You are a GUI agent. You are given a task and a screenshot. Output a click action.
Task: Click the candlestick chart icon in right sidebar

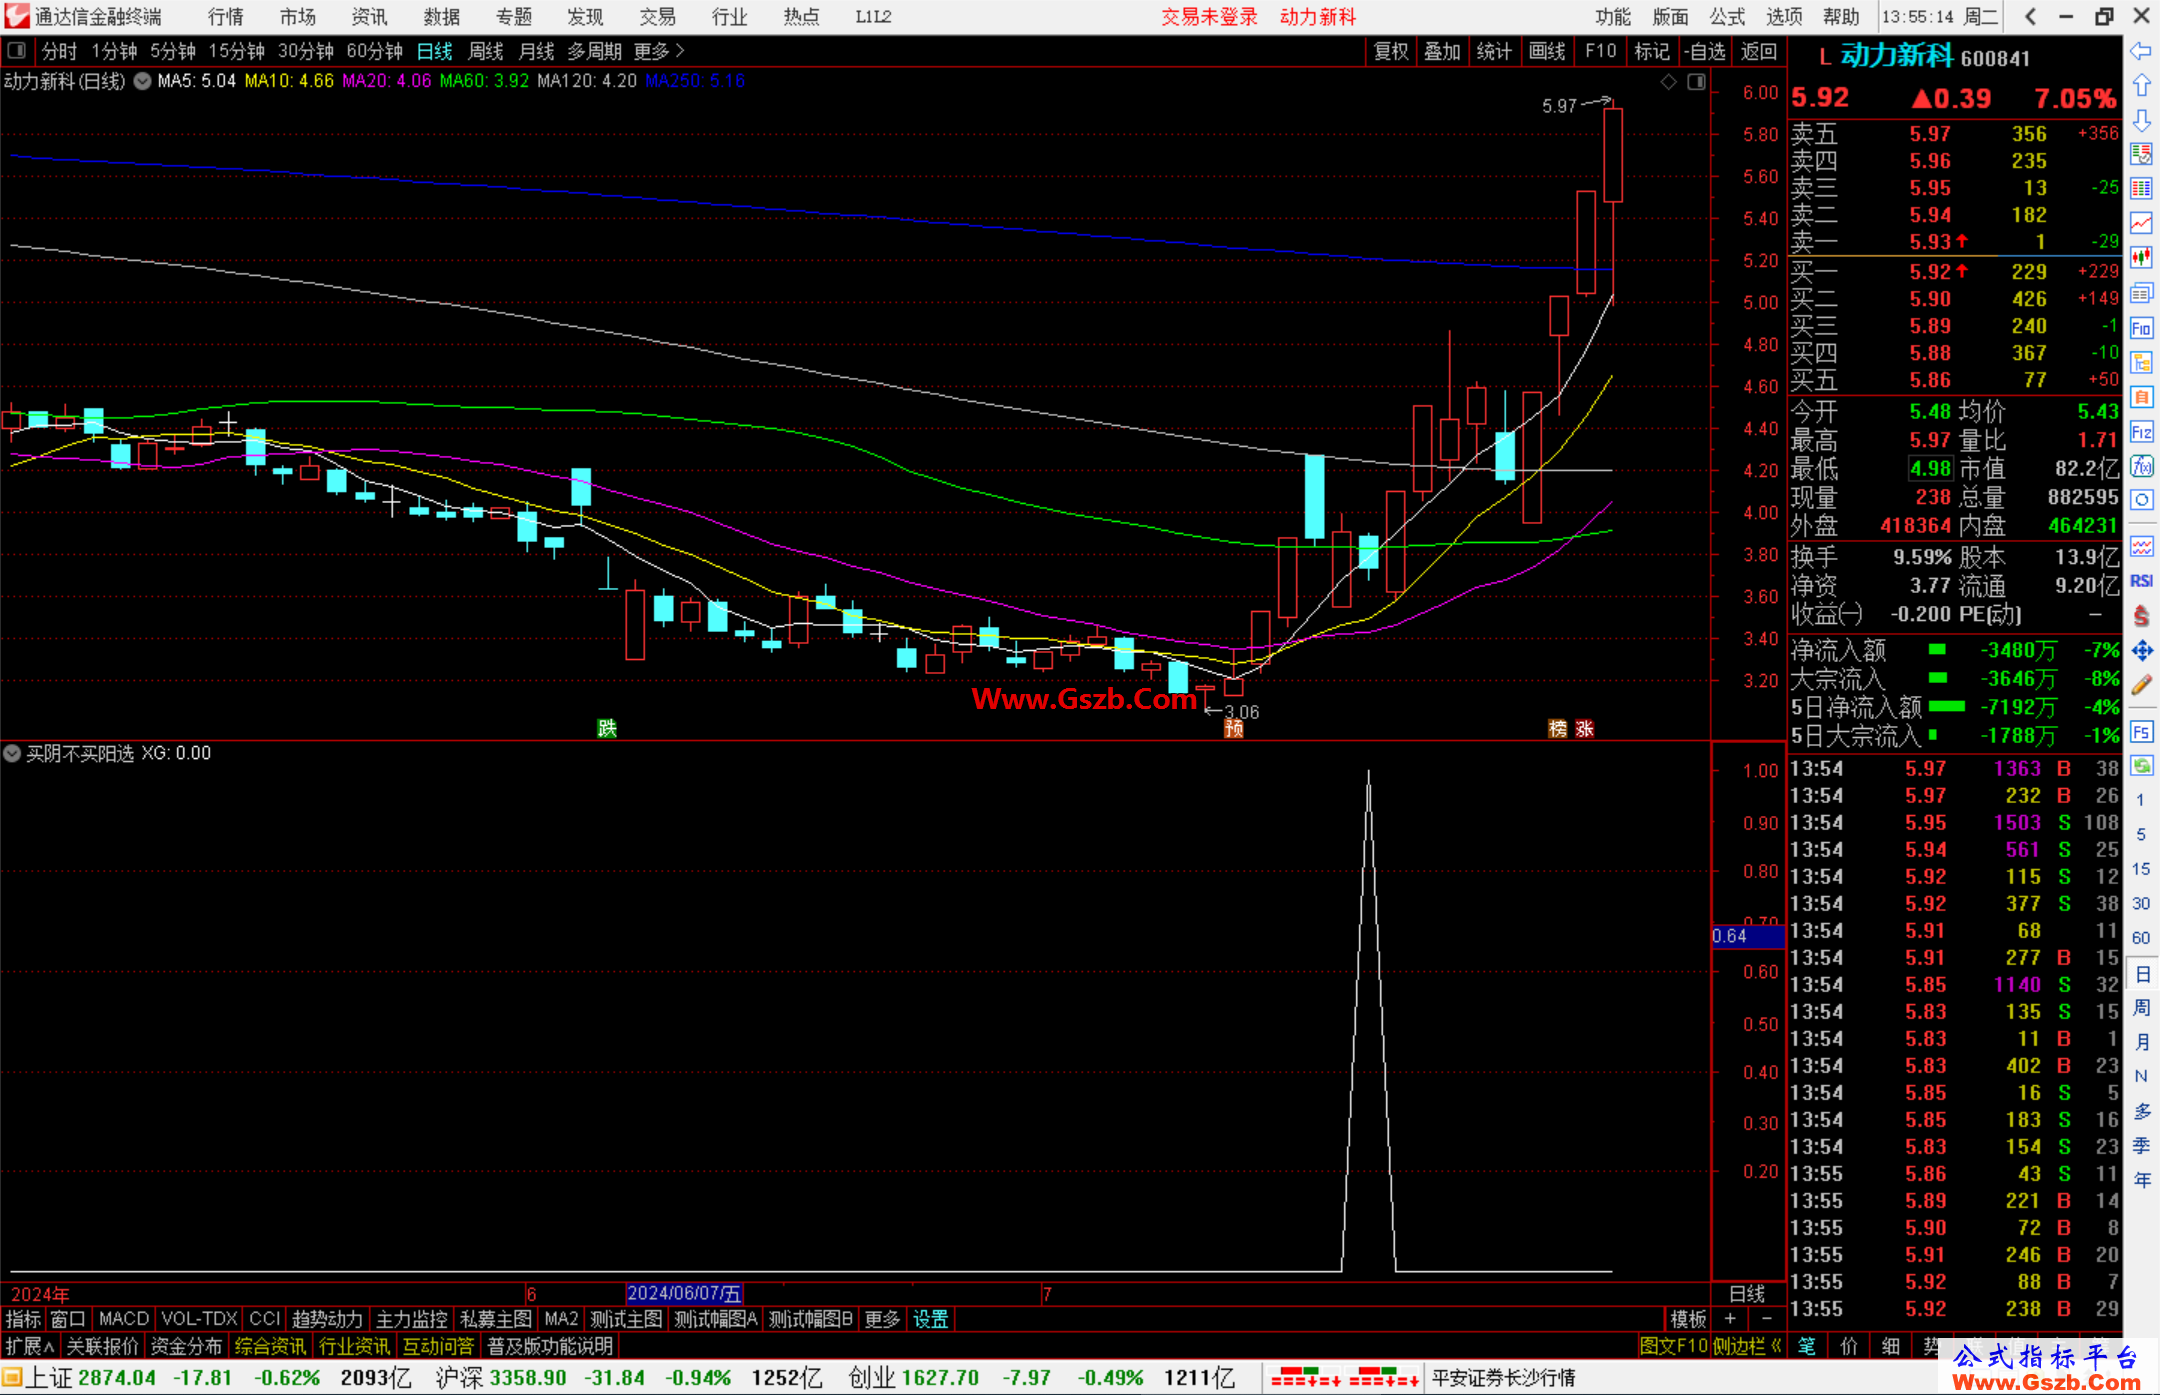[2141, 258]
